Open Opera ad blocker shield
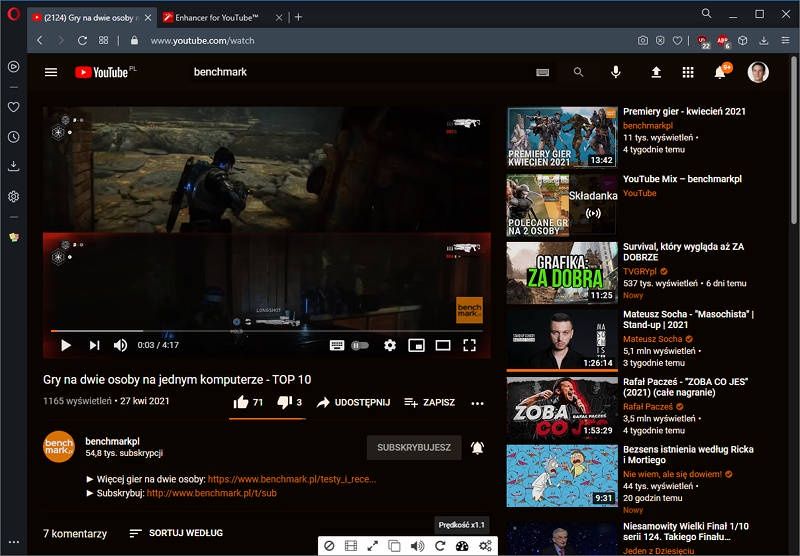The height and width of the screenshot is (556, 800). tap(660, 40)
